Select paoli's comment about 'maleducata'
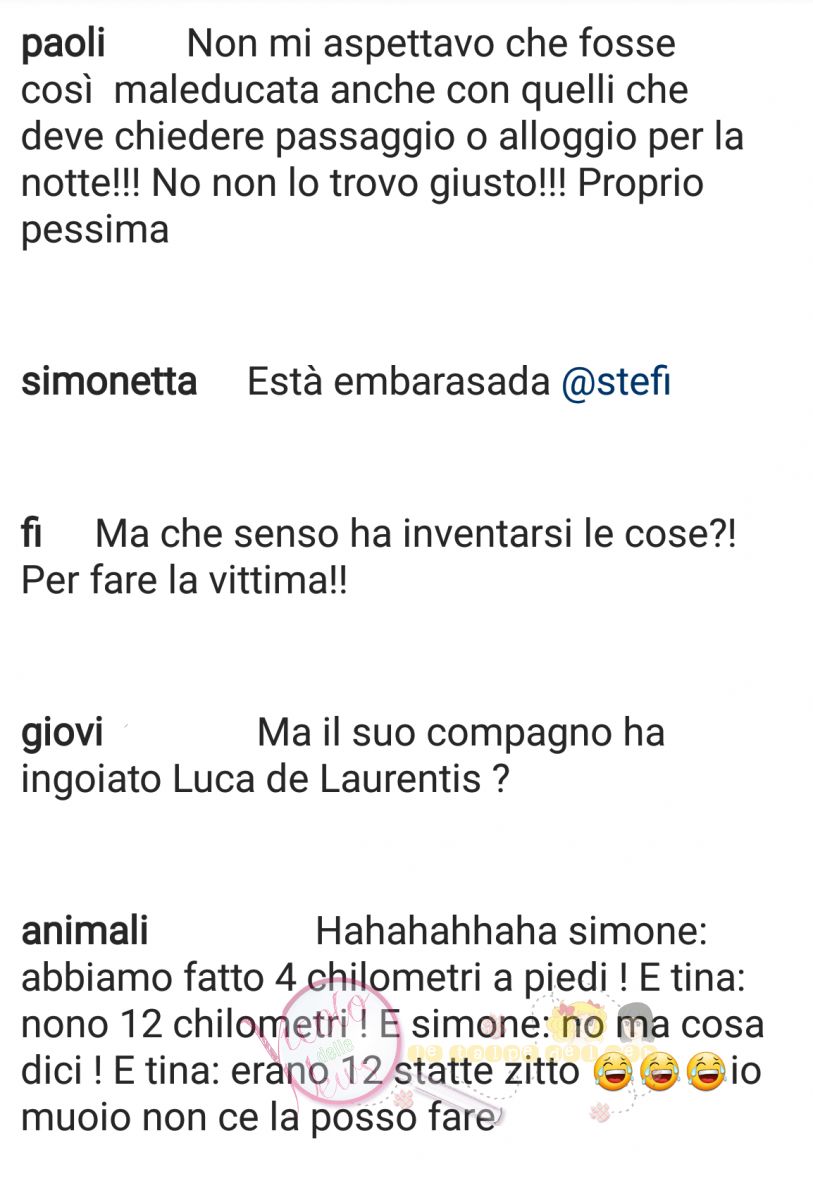This screenshot has height=1200, width=813. click(x=382, y=137)
